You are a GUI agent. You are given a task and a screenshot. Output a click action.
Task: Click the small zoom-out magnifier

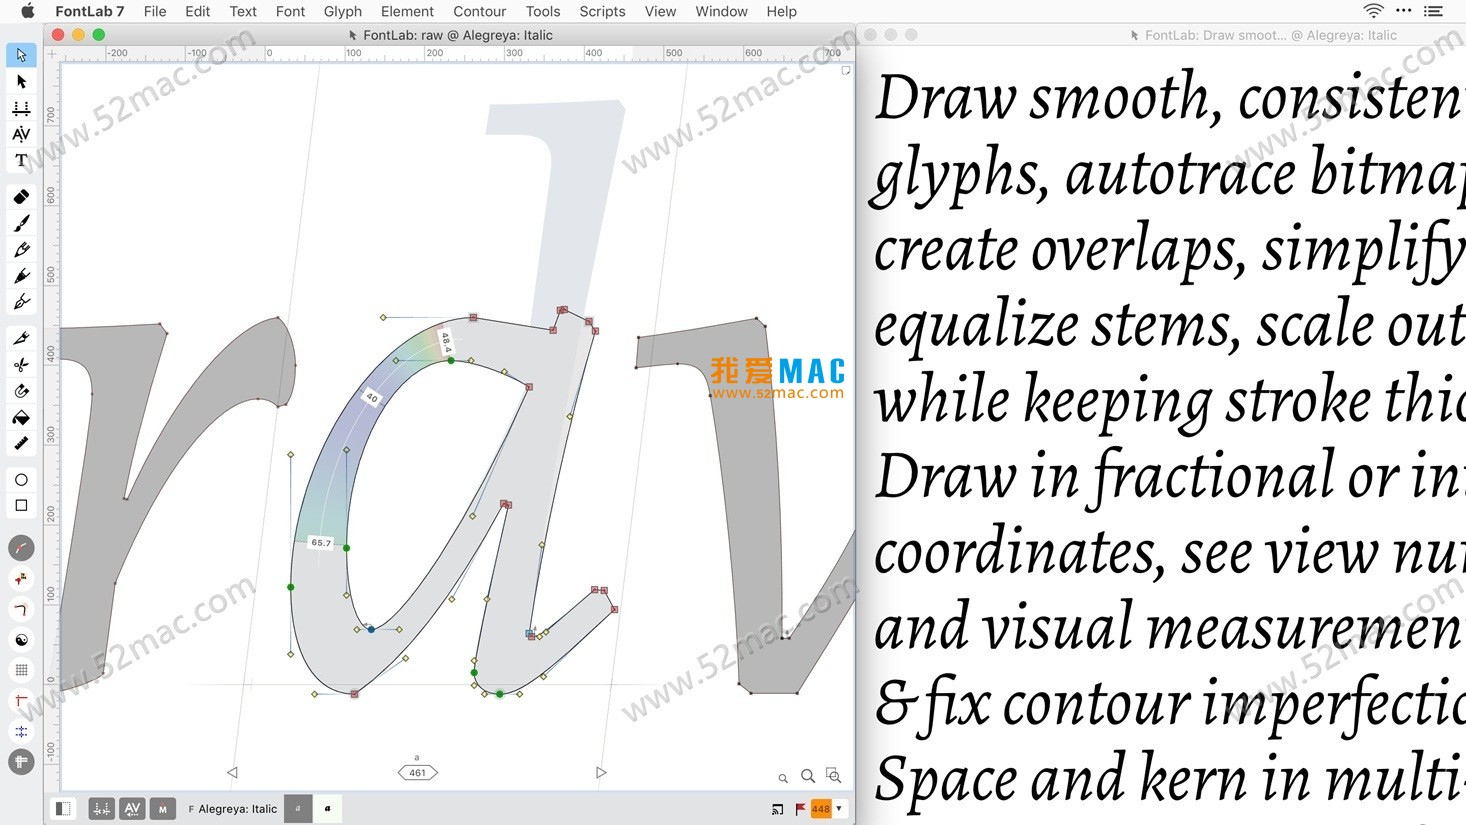pos(783,778)
